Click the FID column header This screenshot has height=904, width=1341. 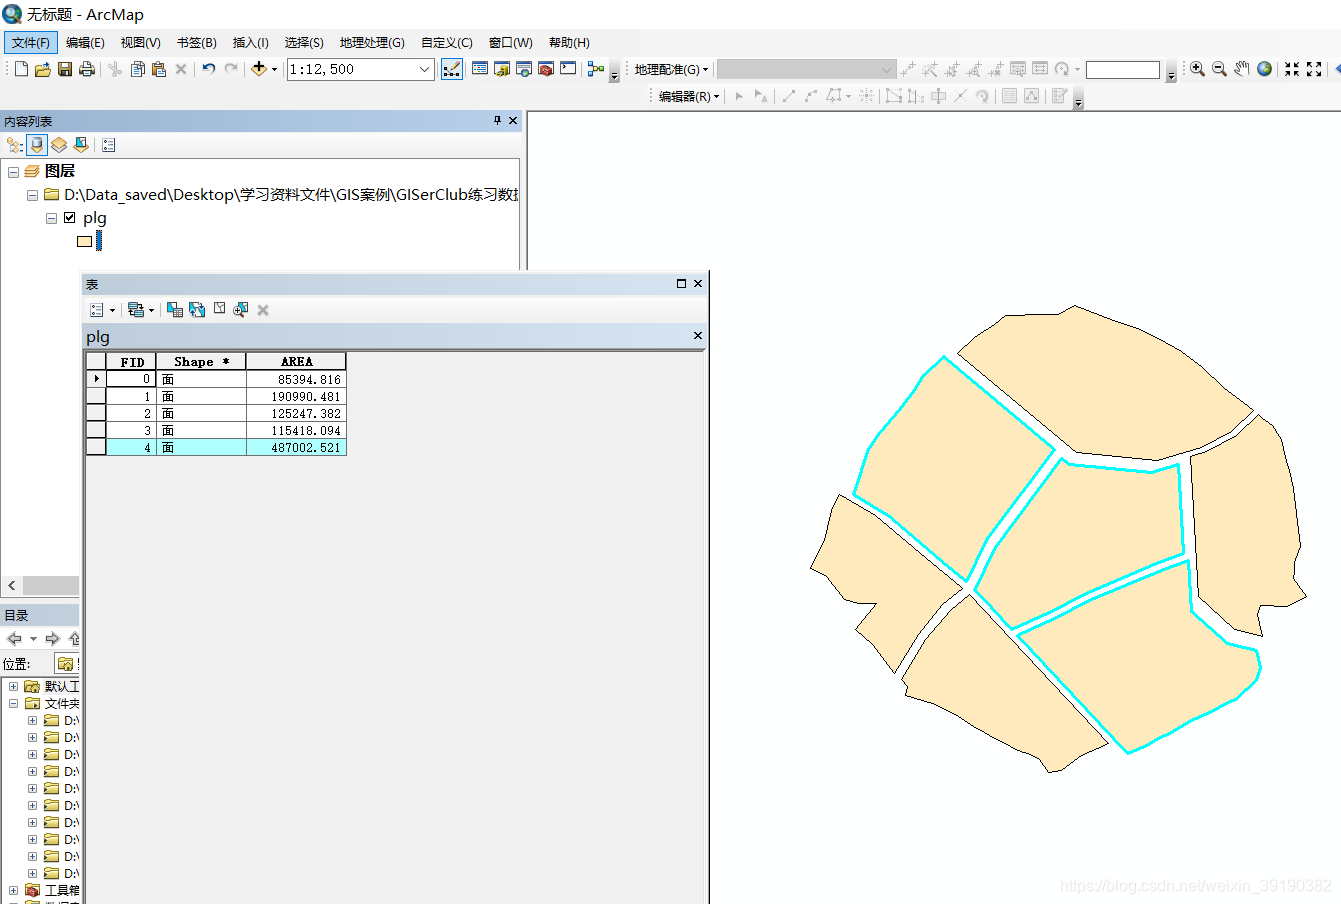point(131,362)
